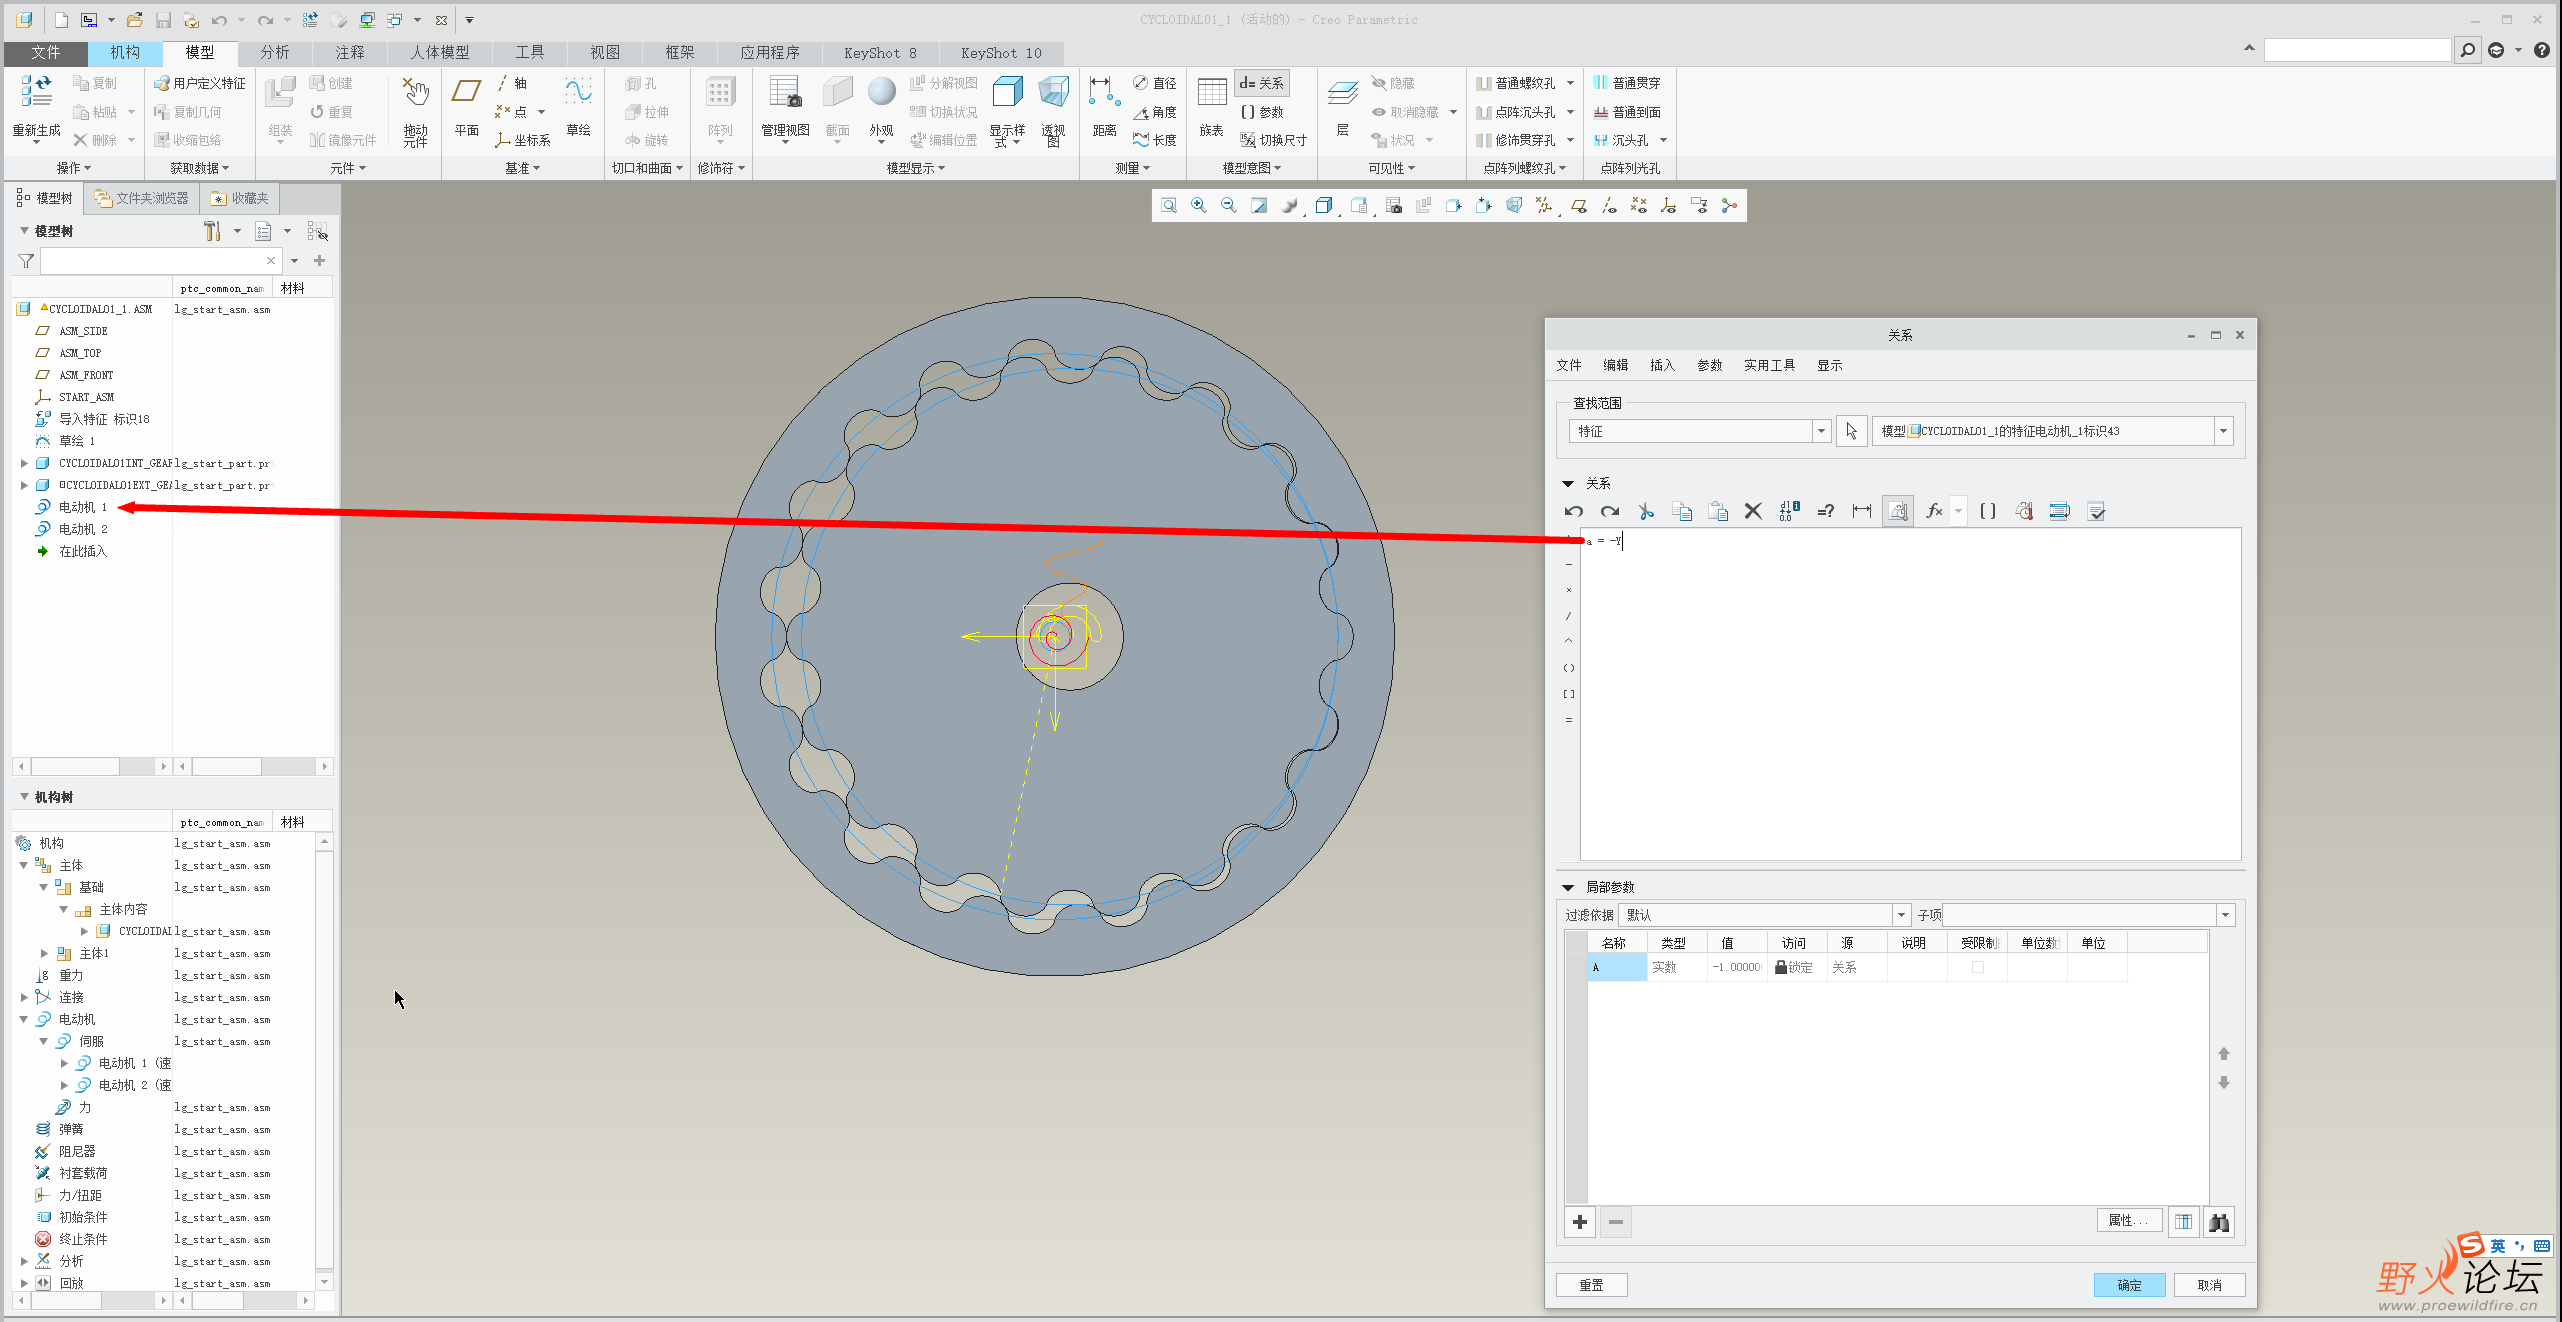Open the 子项 dropdown

[2225, 915]
